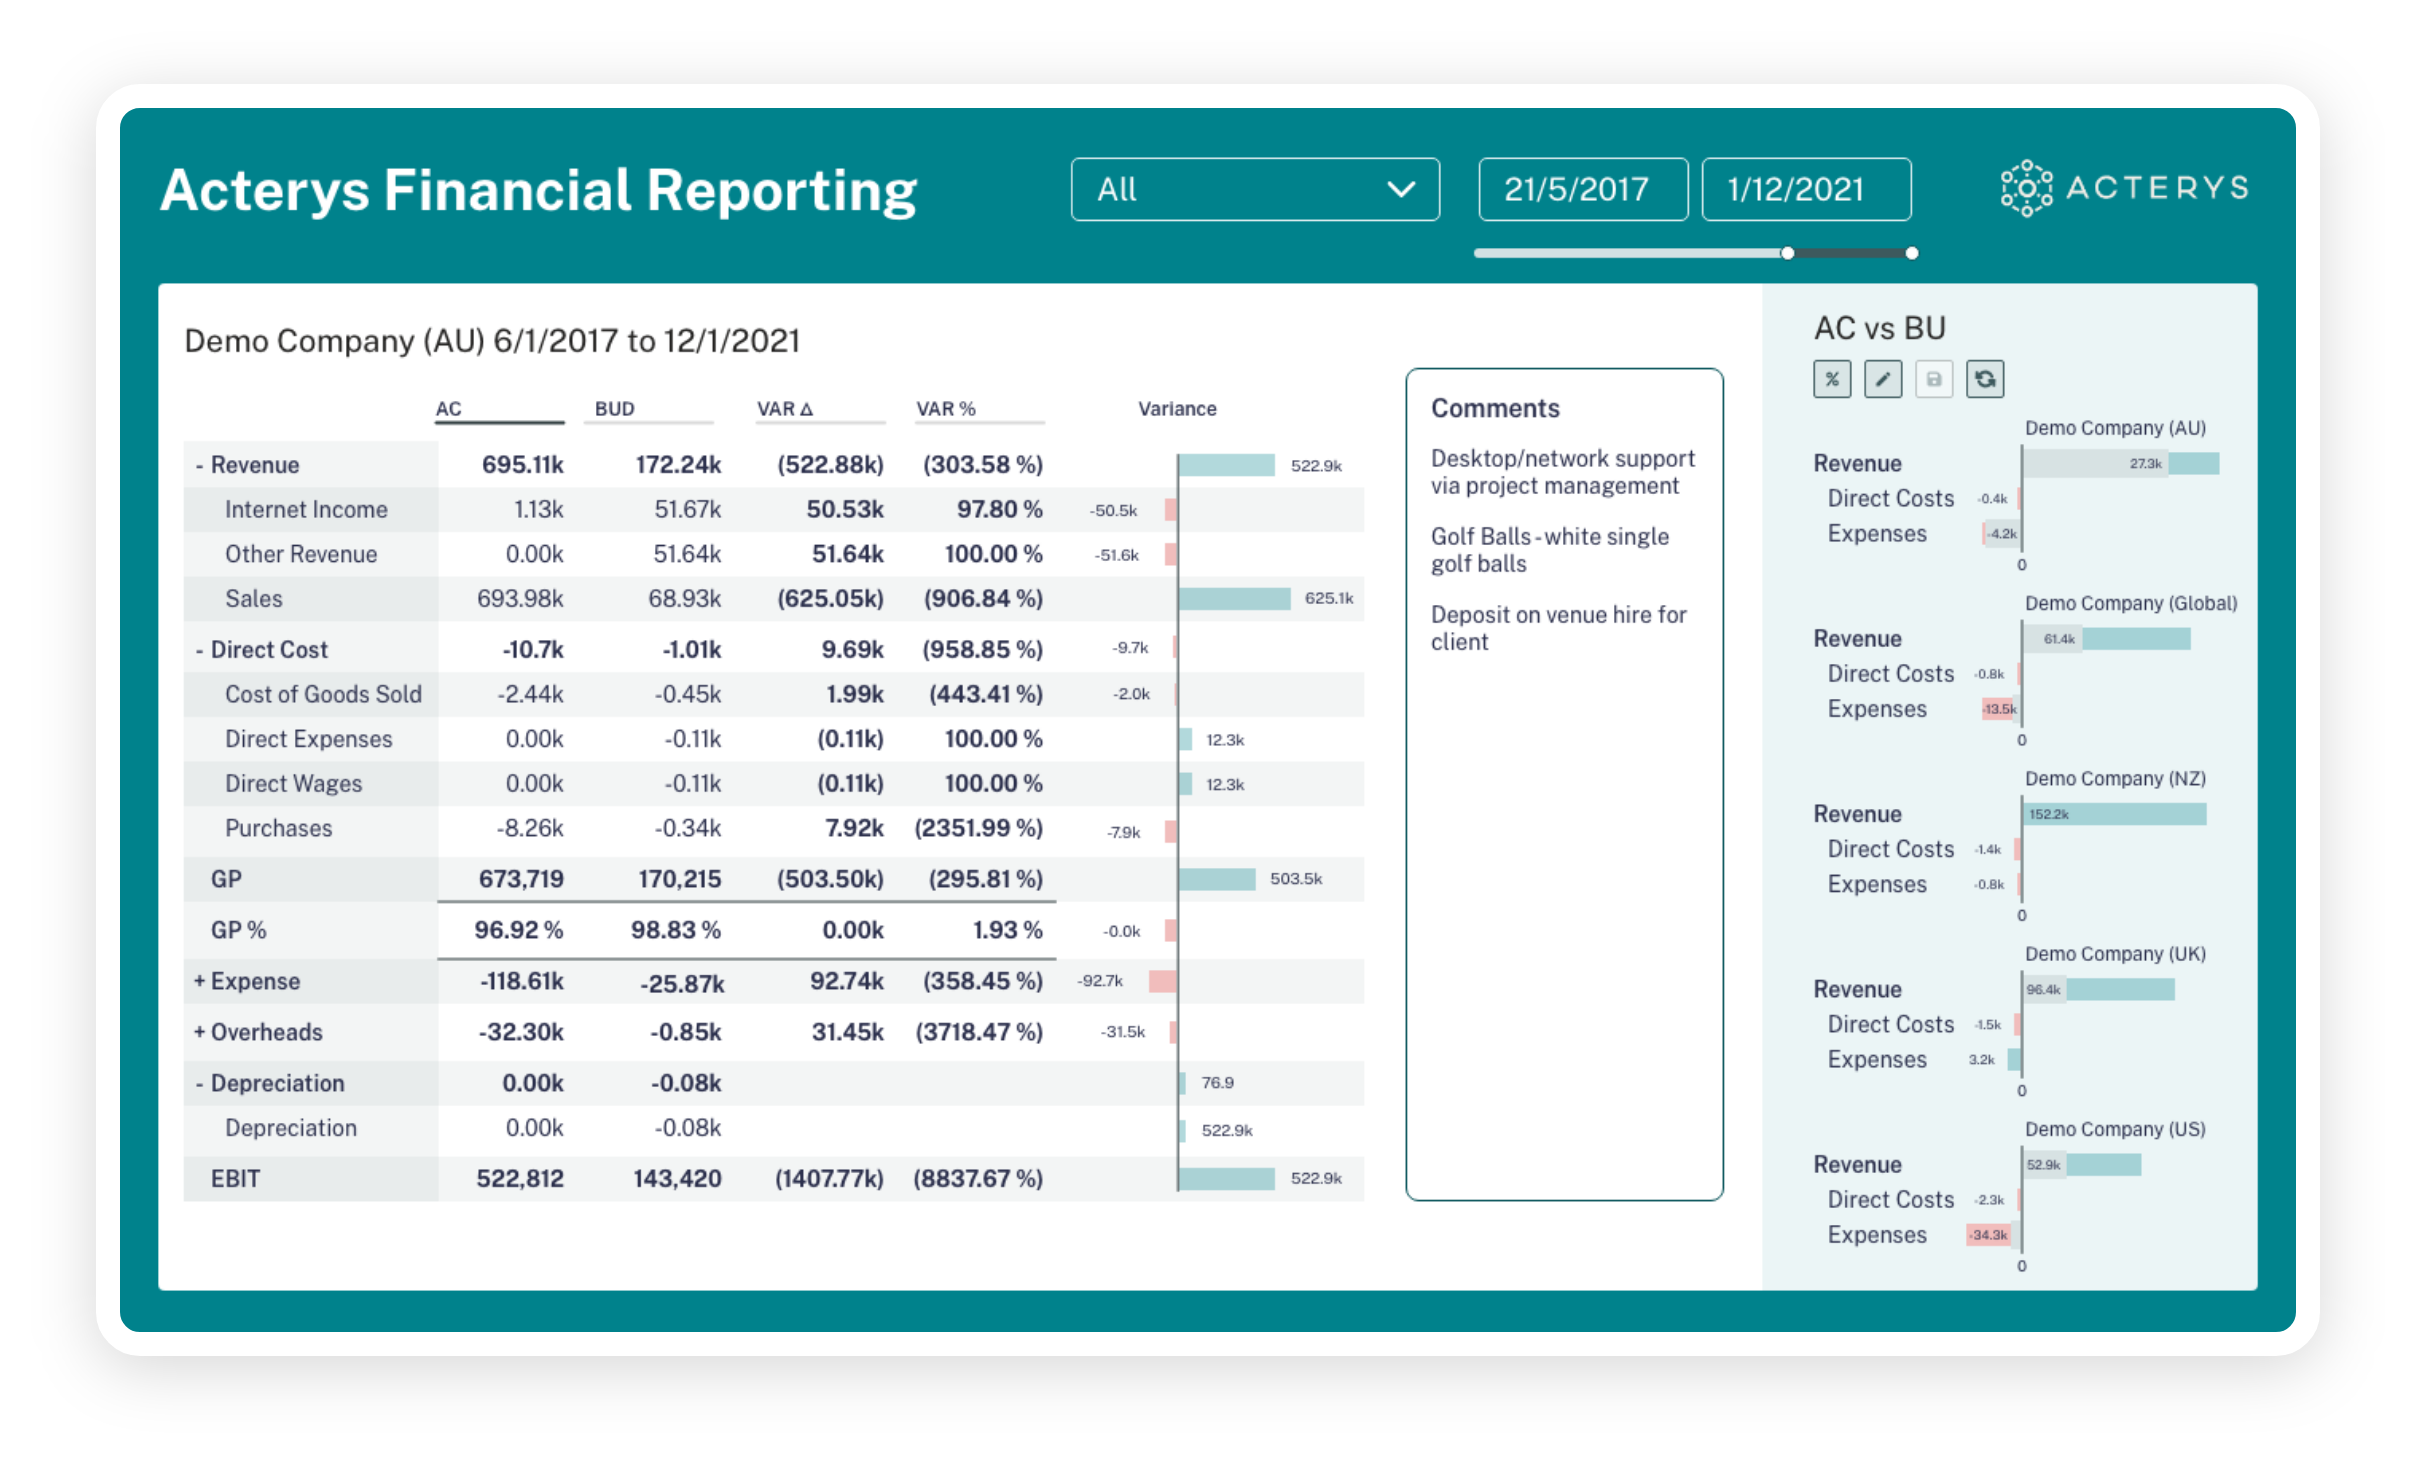The height and width of the screenshot is (1464, 2416).
Task: Select the GP % row label
Action: point(238,930)
